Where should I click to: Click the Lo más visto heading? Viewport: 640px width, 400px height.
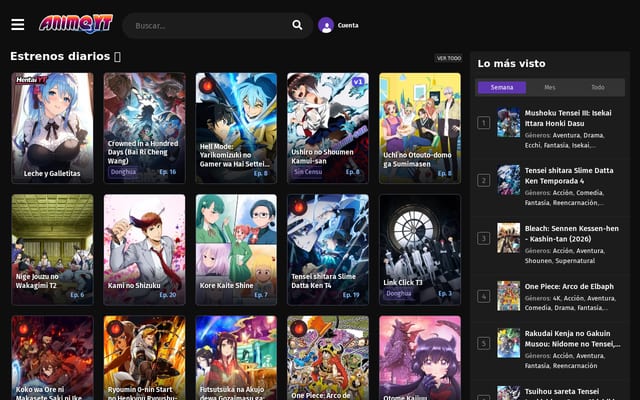511,64
